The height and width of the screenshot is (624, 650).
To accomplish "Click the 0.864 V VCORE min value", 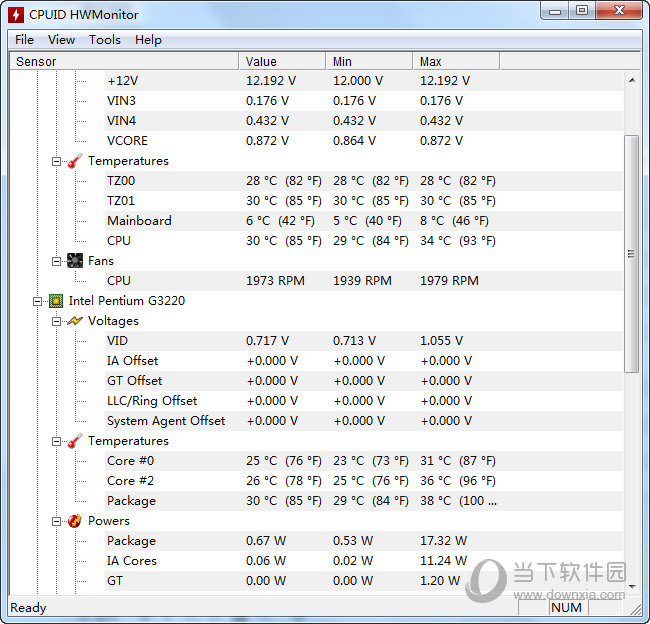I will coord(354,141).
